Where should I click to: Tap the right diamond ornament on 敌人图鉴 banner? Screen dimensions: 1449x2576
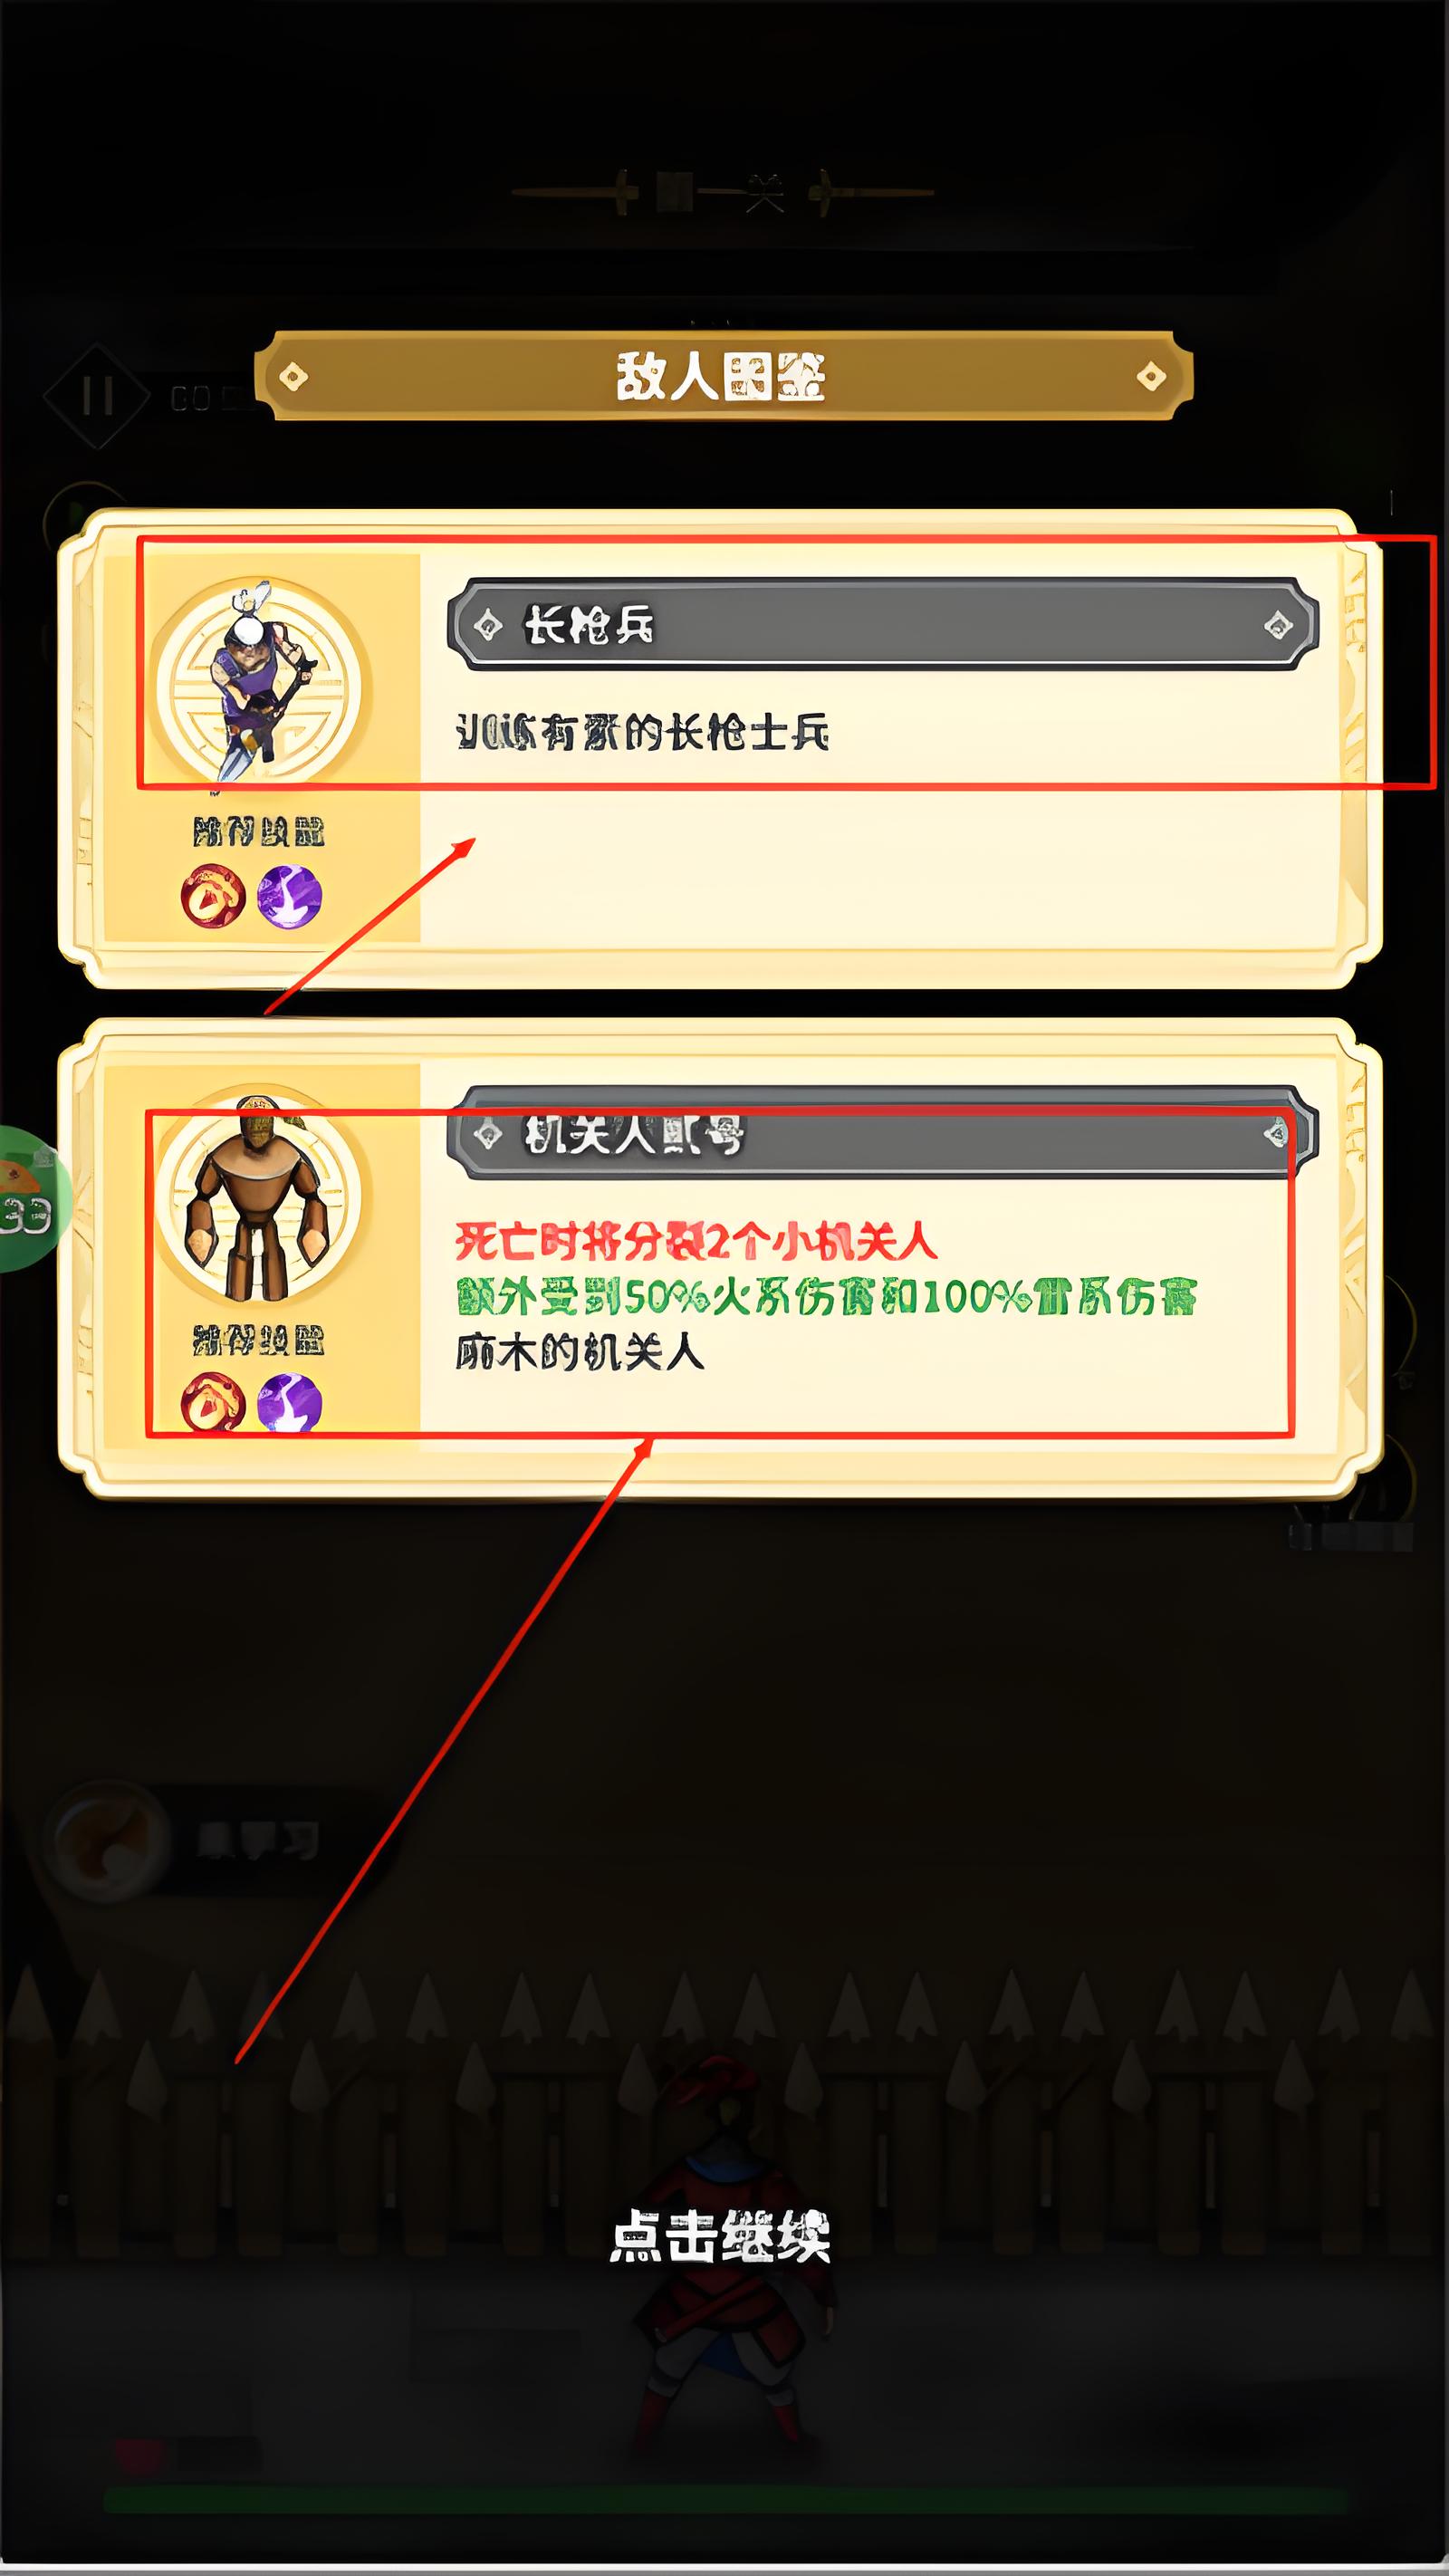[x=1152, y=377]
